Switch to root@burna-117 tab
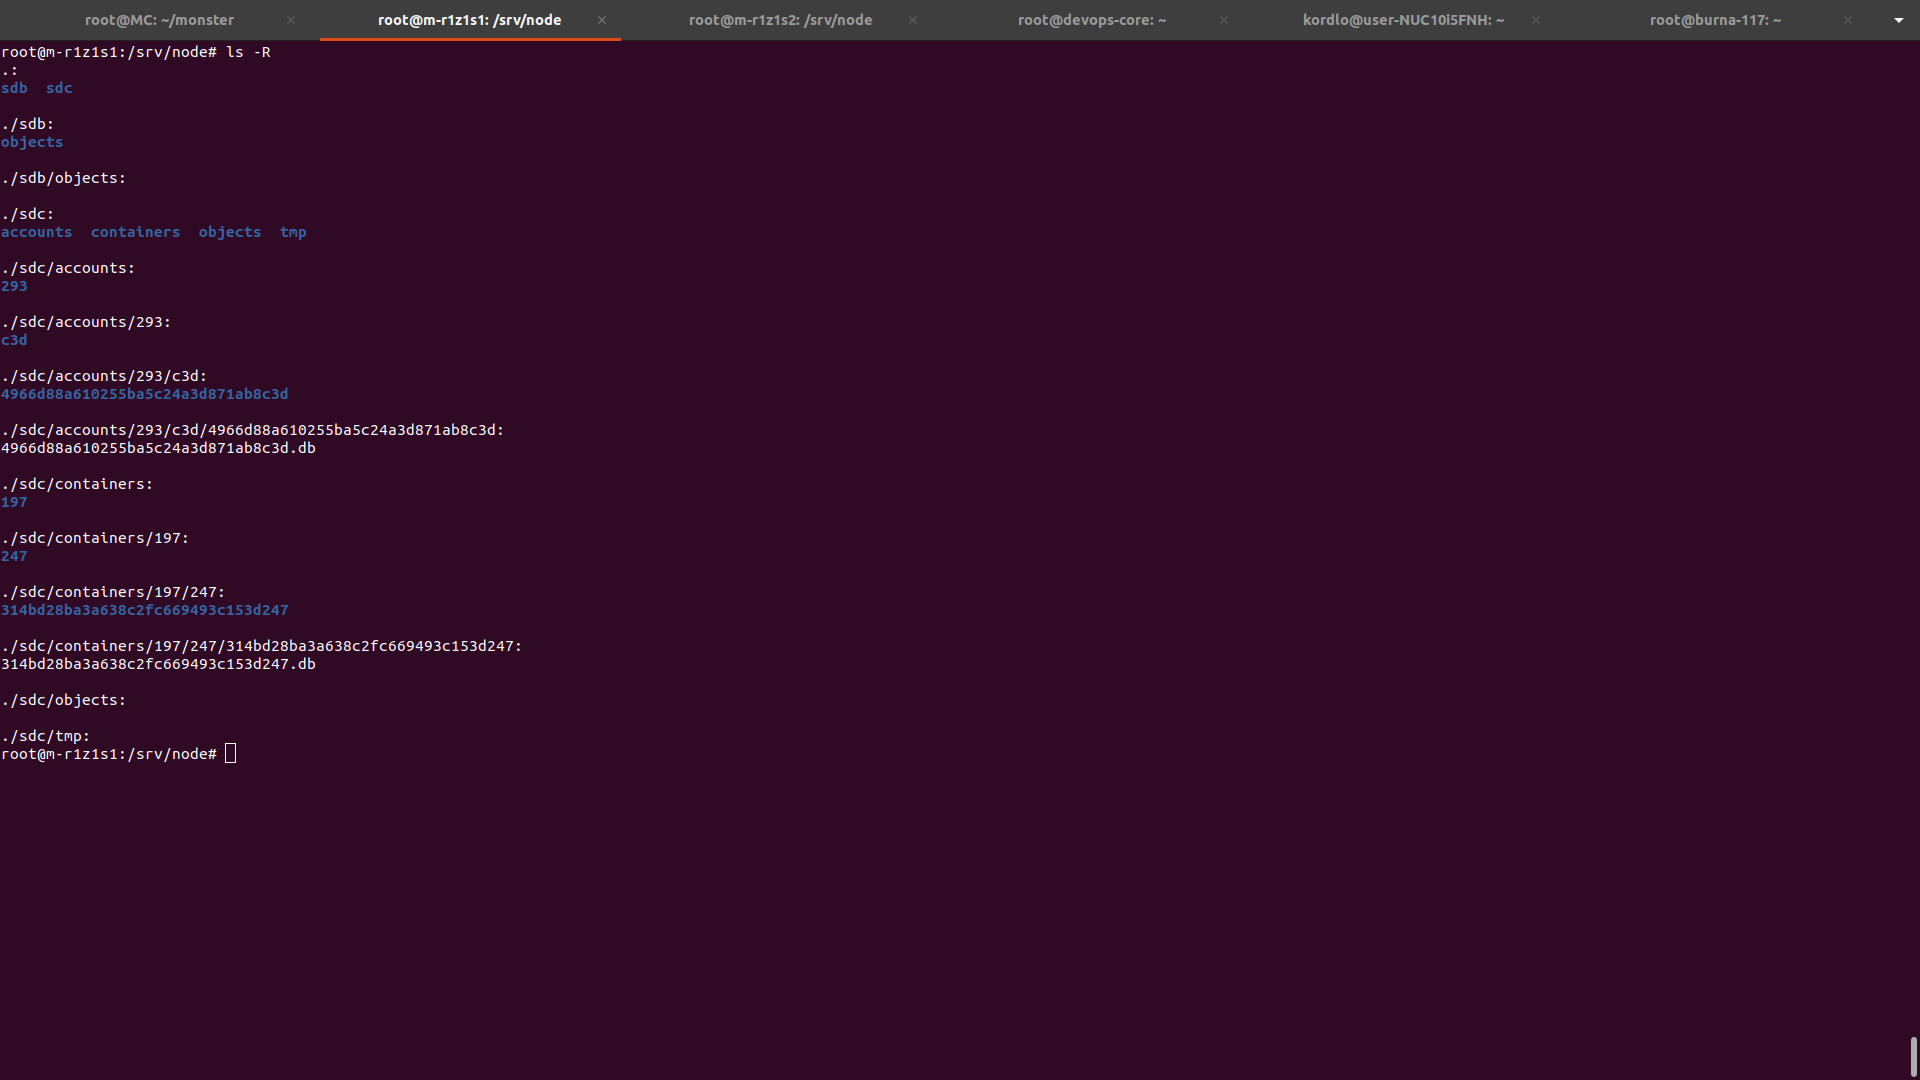This screenshot has height=1080, width=1920. point(1715,20)
